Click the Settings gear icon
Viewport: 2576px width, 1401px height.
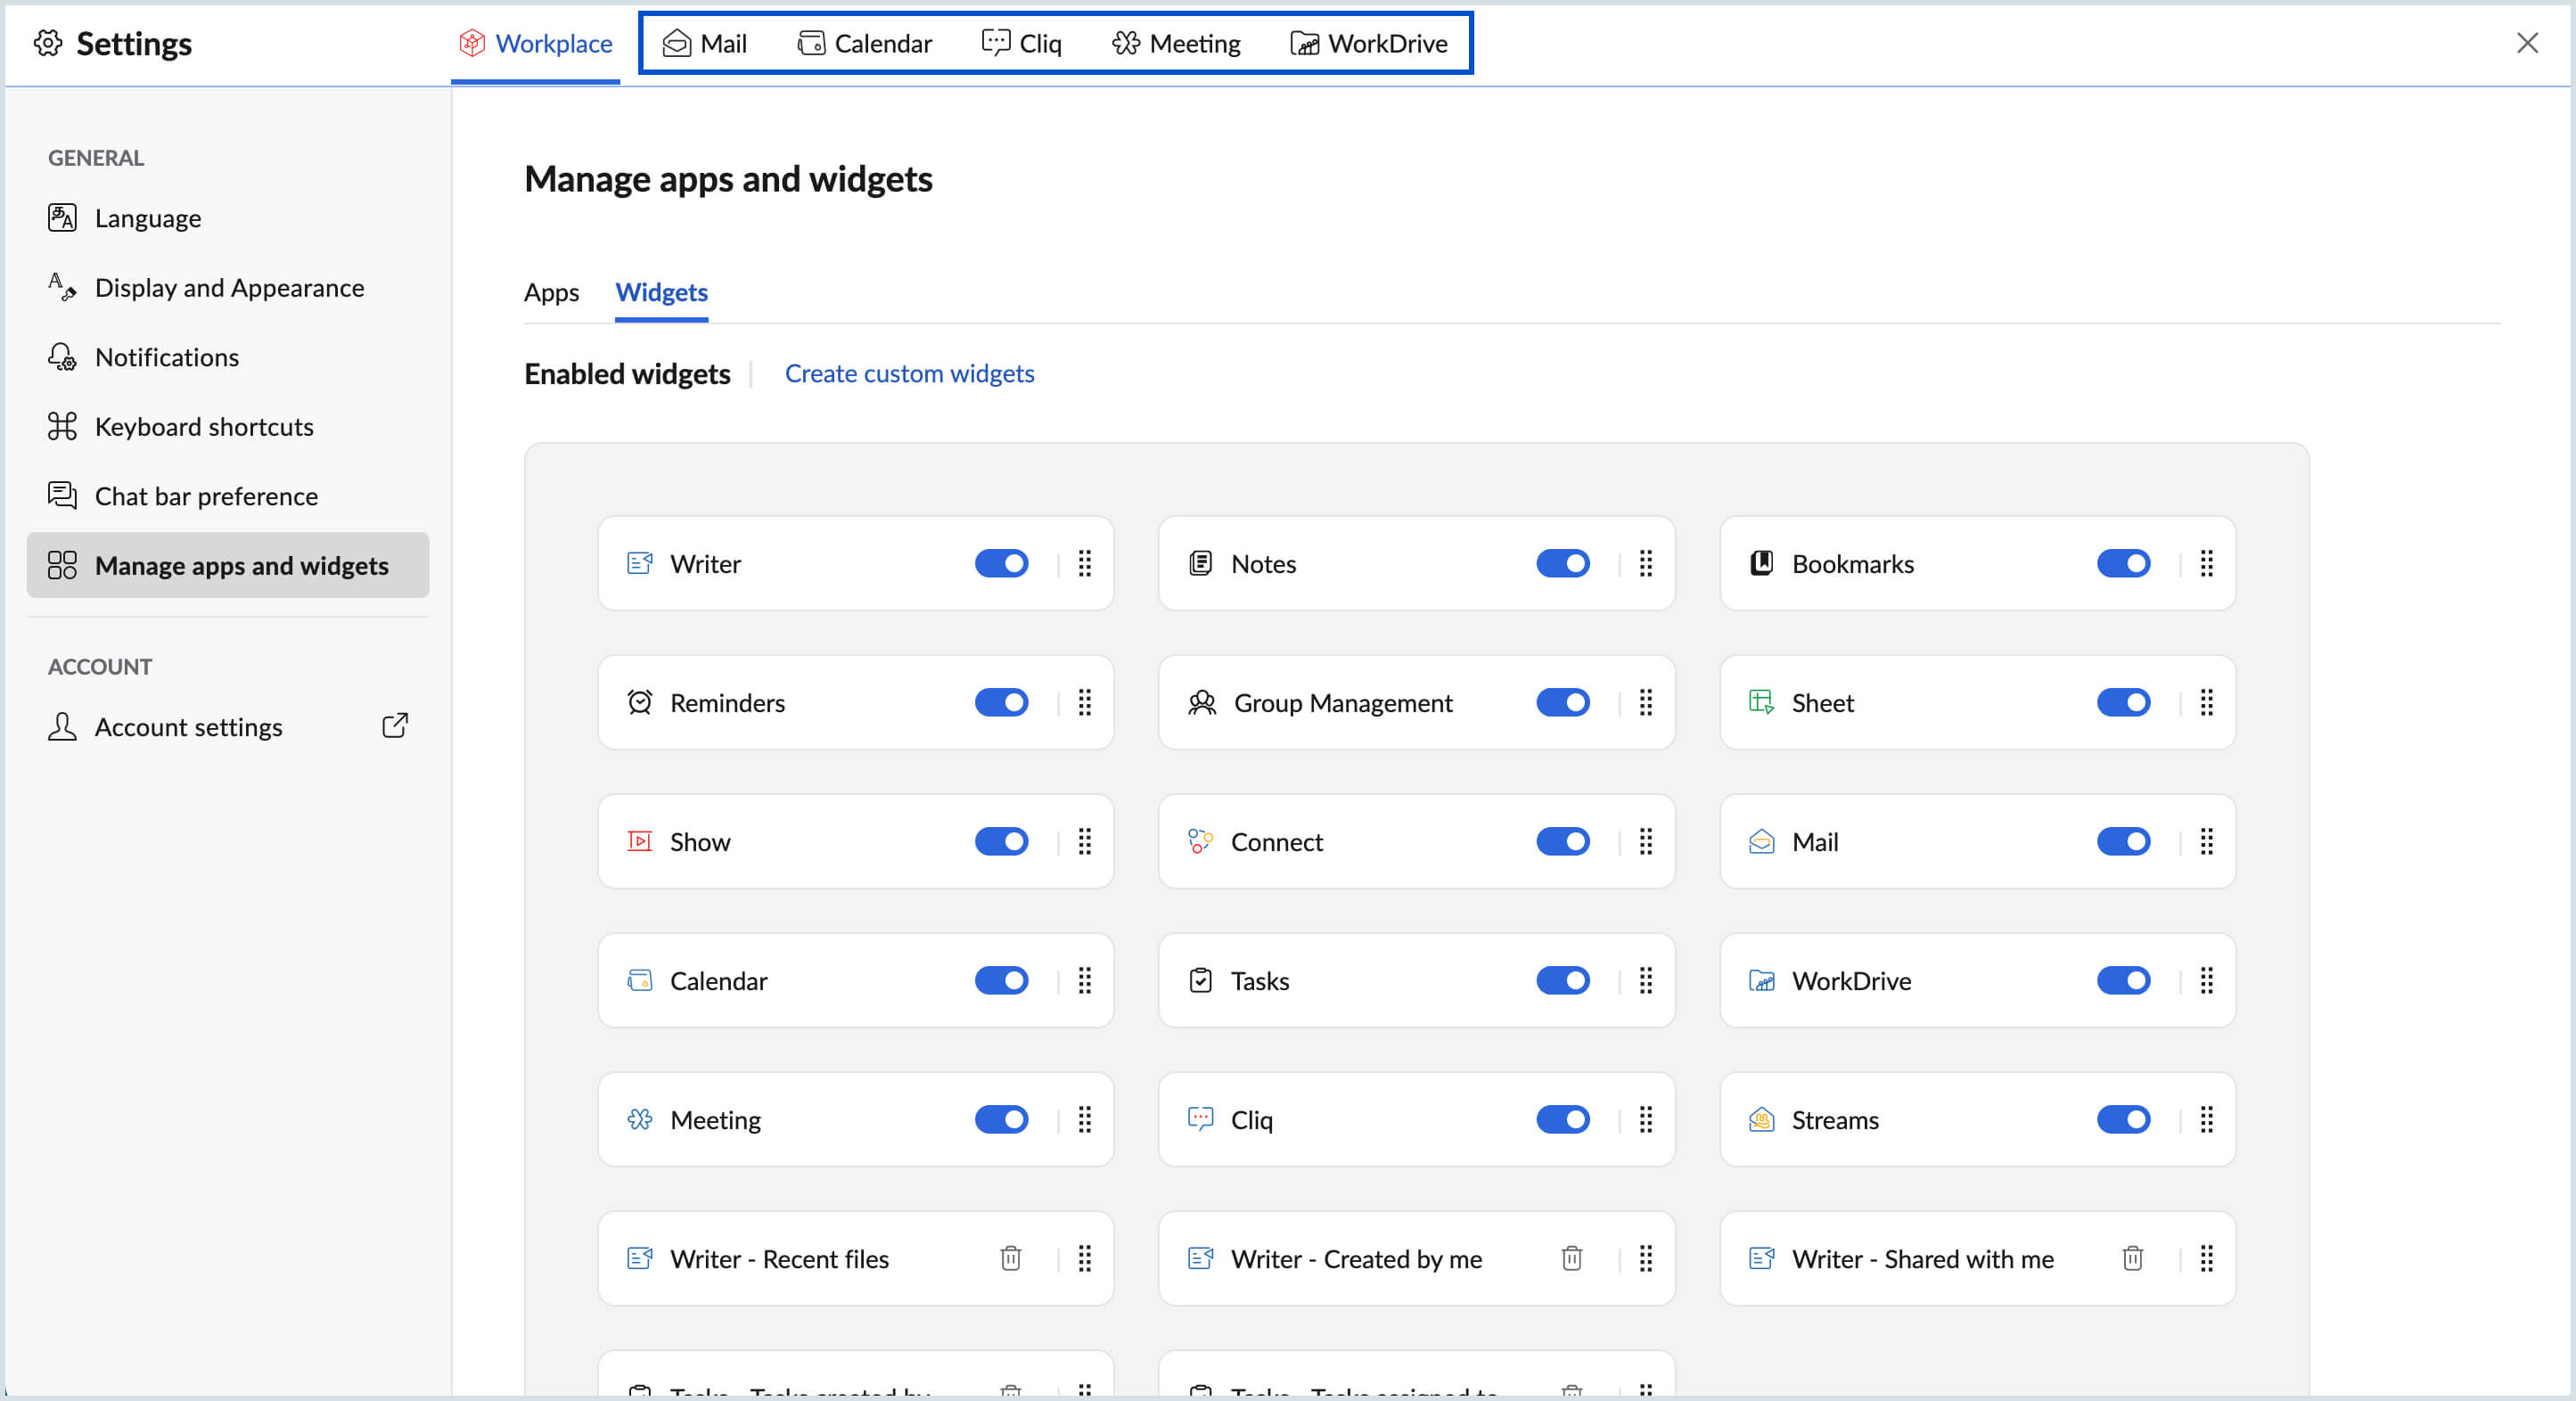[x=48, y=43]
